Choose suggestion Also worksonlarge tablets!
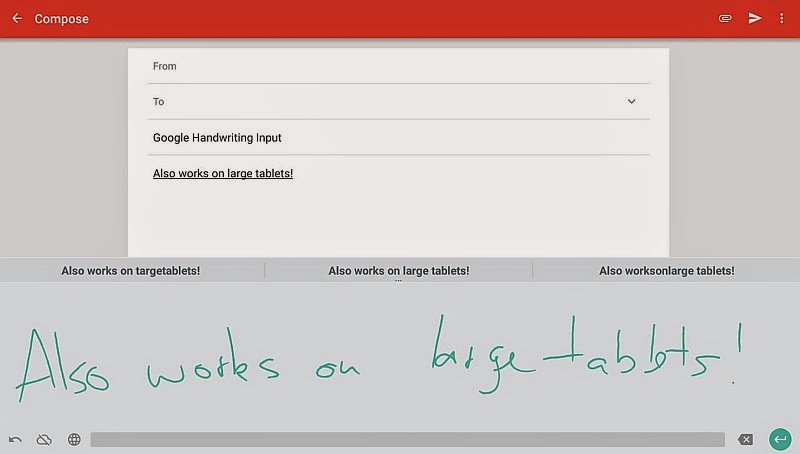The image size is (800, 454). (x=667, y=271)
